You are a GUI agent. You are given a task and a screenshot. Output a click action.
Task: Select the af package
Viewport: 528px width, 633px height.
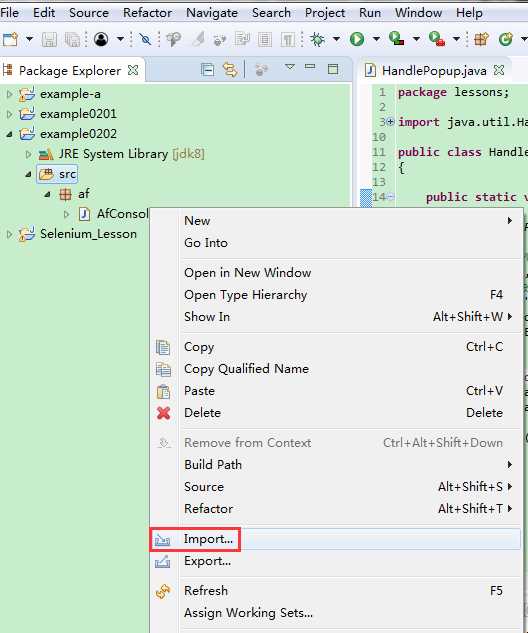[x=84, y=194]
